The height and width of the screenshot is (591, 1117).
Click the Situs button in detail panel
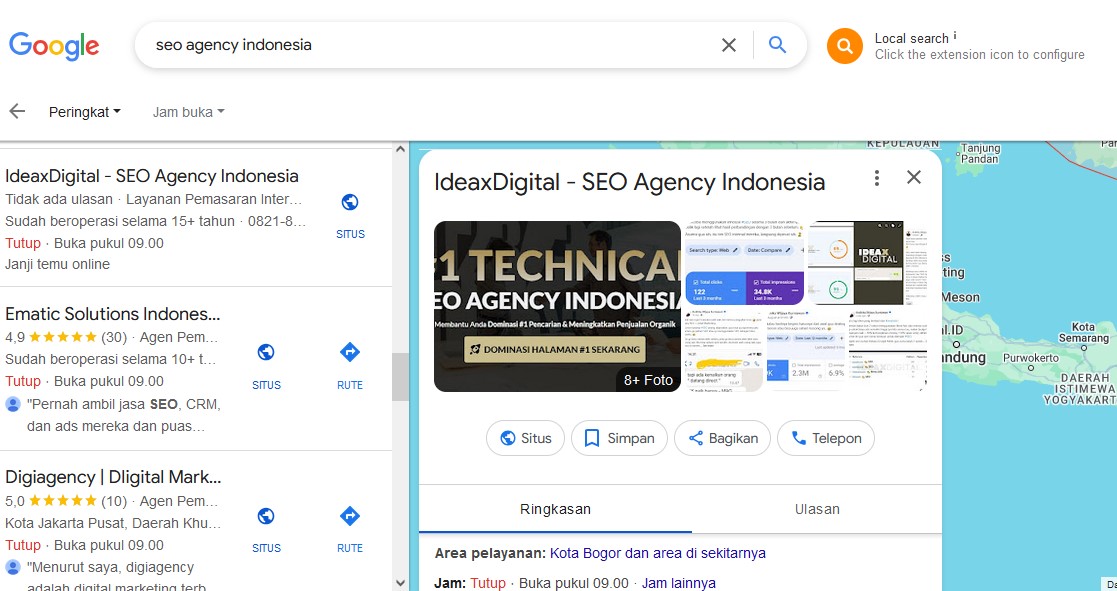tap(525, 438)
